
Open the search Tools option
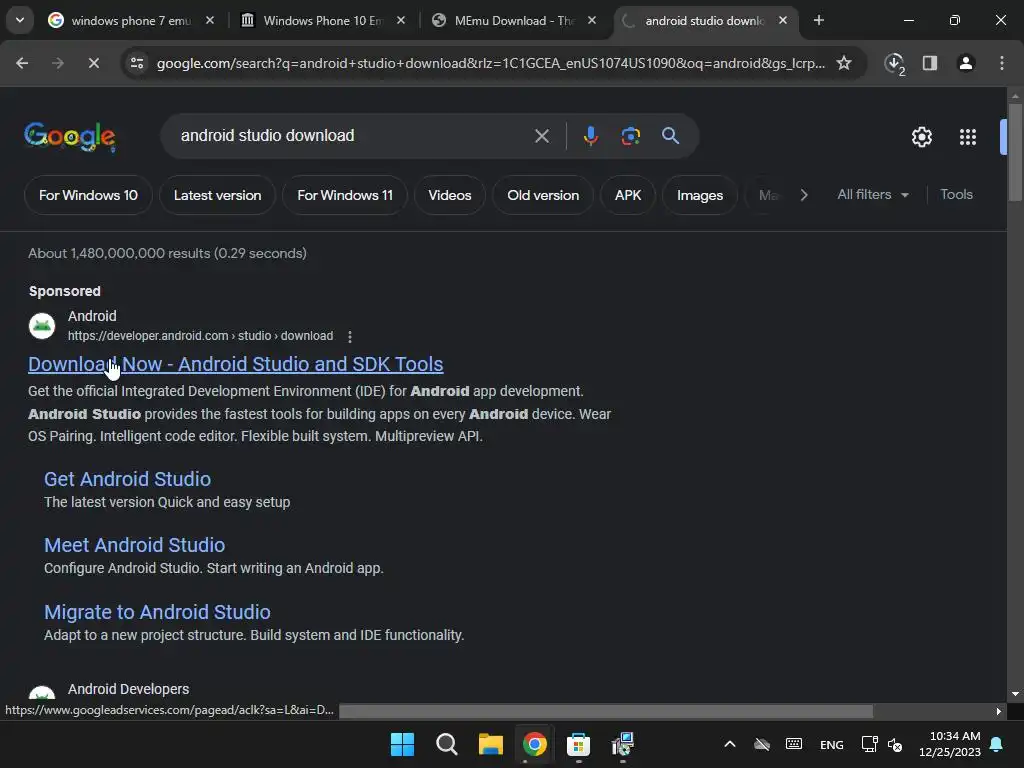point(956,195)
